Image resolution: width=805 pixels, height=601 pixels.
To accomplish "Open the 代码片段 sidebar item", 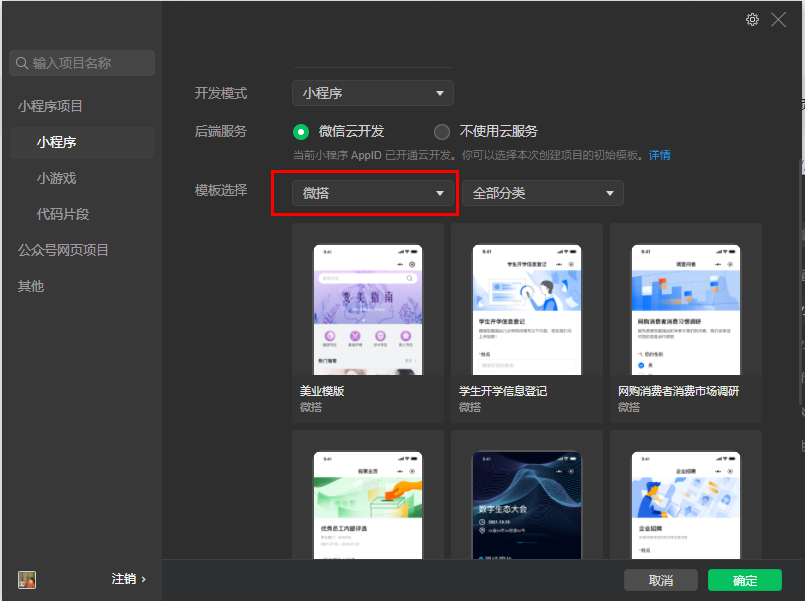I will [63, 214].
